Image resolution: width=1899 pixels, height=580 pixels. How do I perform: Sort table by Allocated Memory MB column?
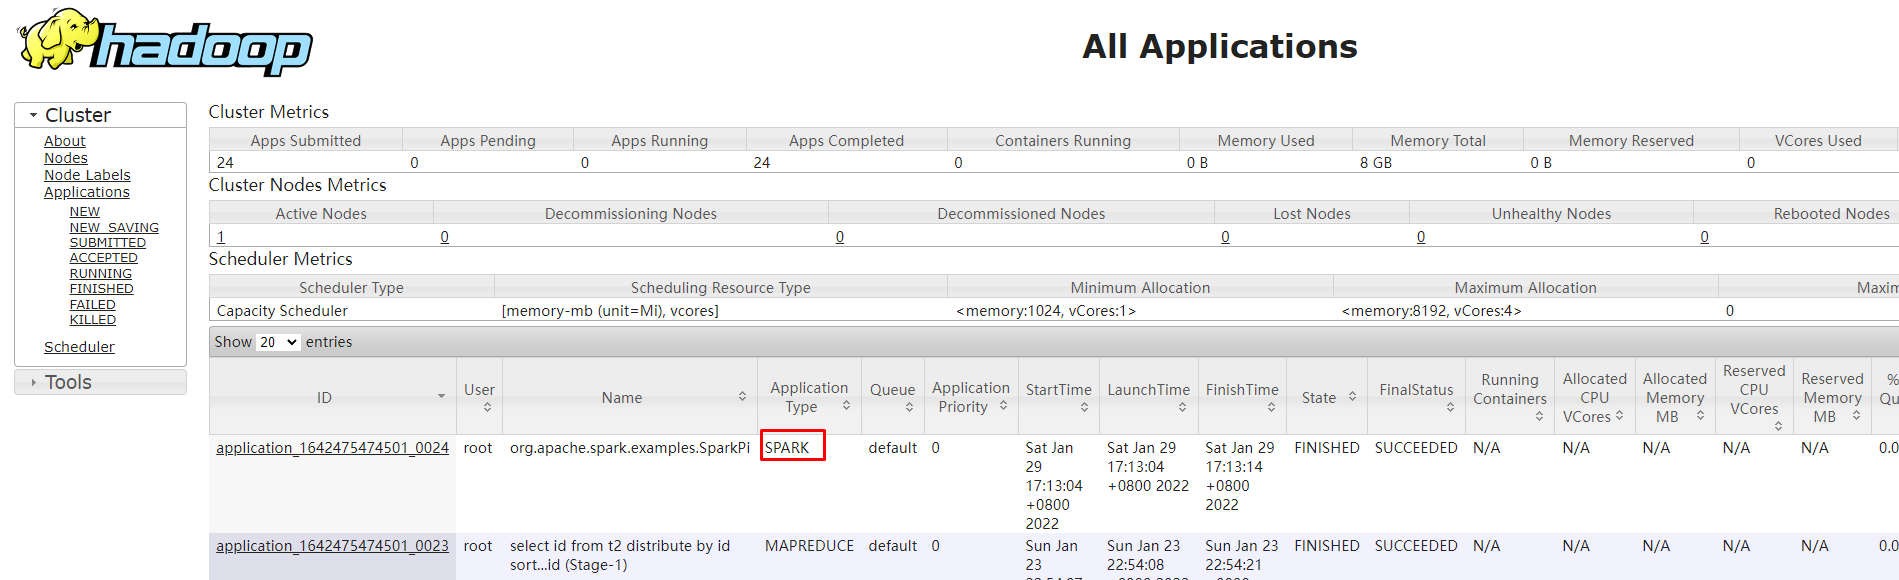(1675, 397)
